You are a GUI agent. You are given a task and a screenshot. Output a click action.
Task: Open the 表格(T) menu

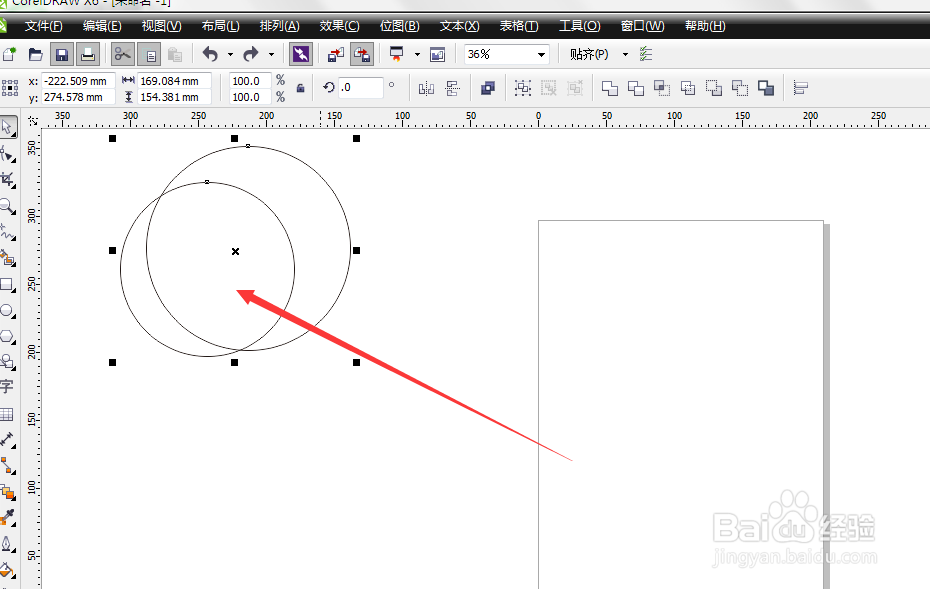[x=519, y=26]
